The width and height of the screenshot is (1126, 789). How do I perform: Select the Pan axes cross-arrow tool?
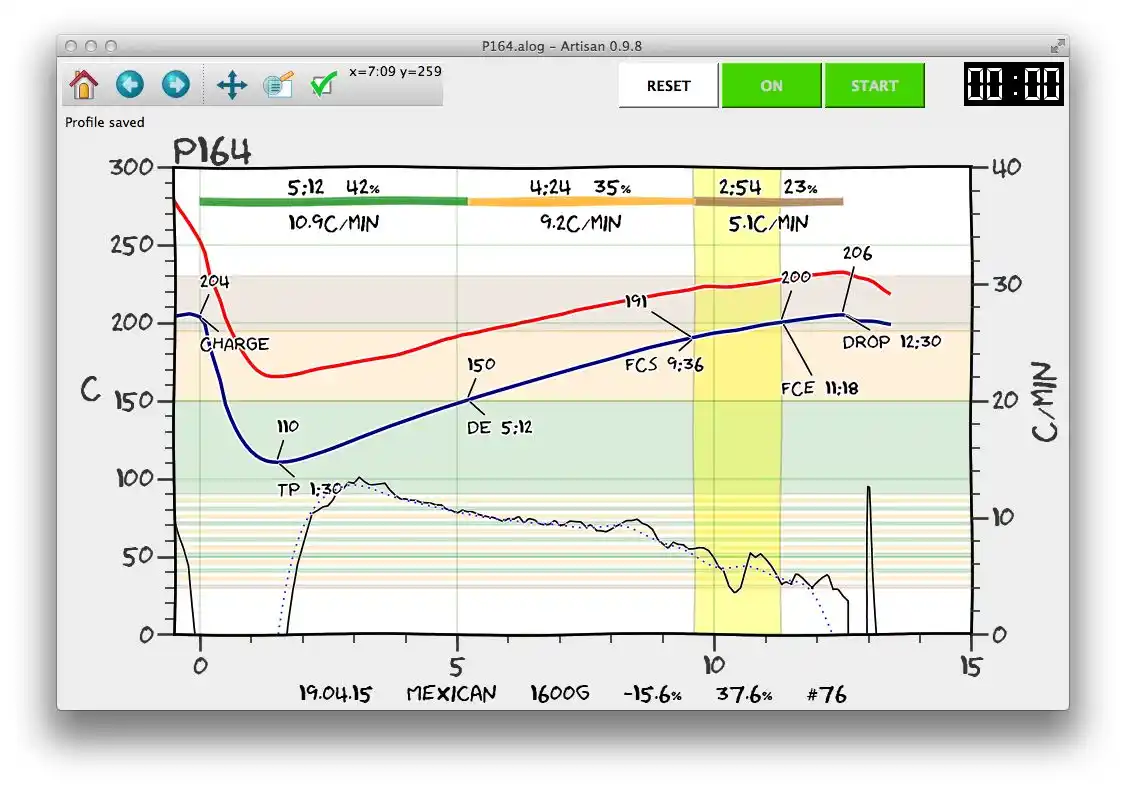[231, 85]
